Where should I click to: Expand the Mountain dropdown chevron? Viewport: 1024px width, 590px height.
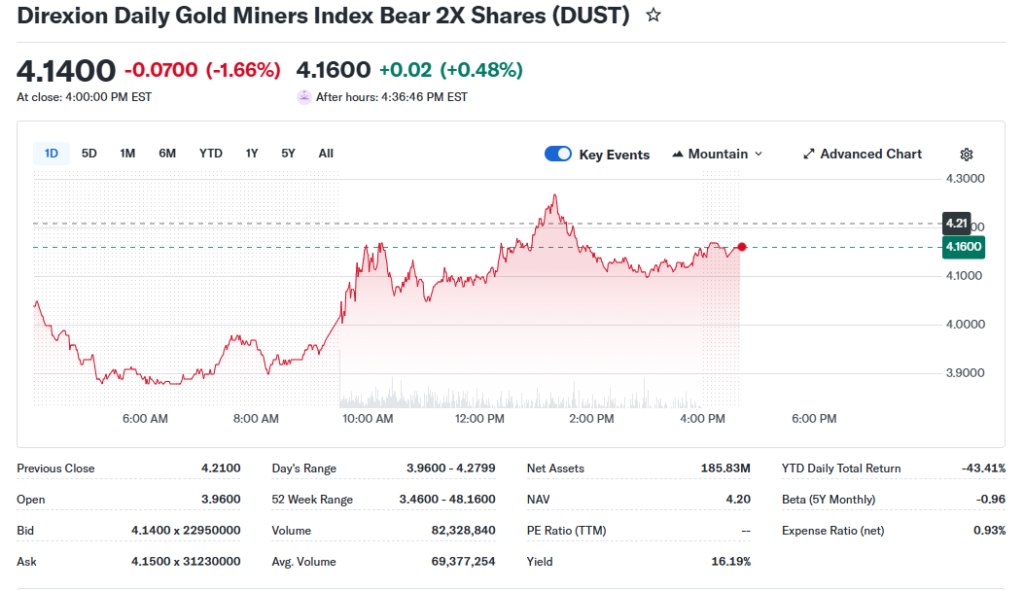[758, 154]
